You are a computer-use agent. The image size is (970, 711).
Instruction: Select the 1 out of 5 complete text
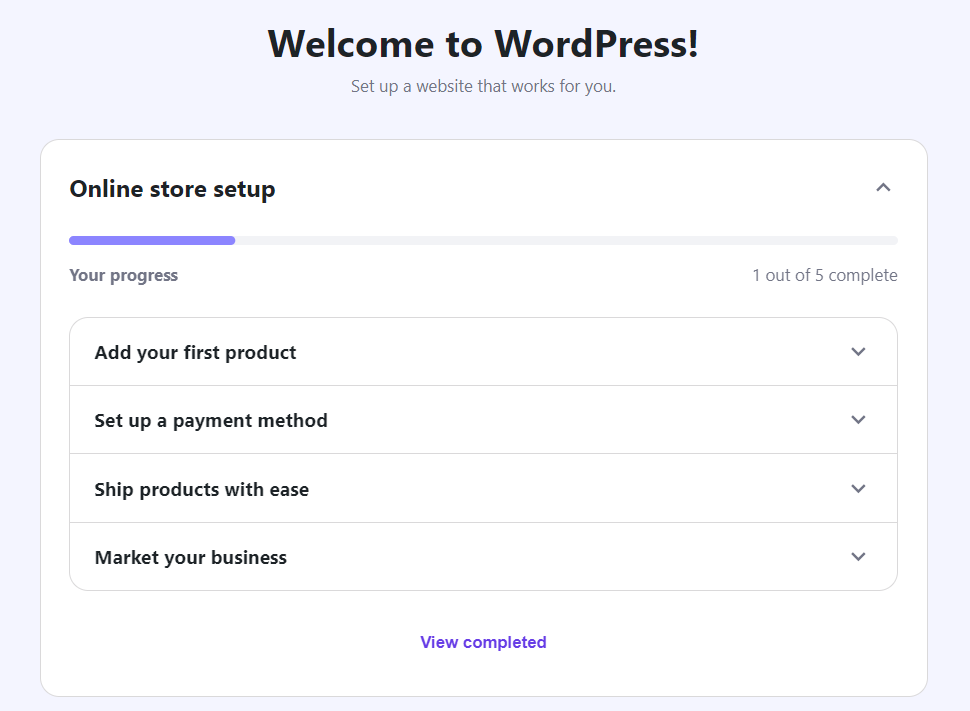(x=826, y=275)
